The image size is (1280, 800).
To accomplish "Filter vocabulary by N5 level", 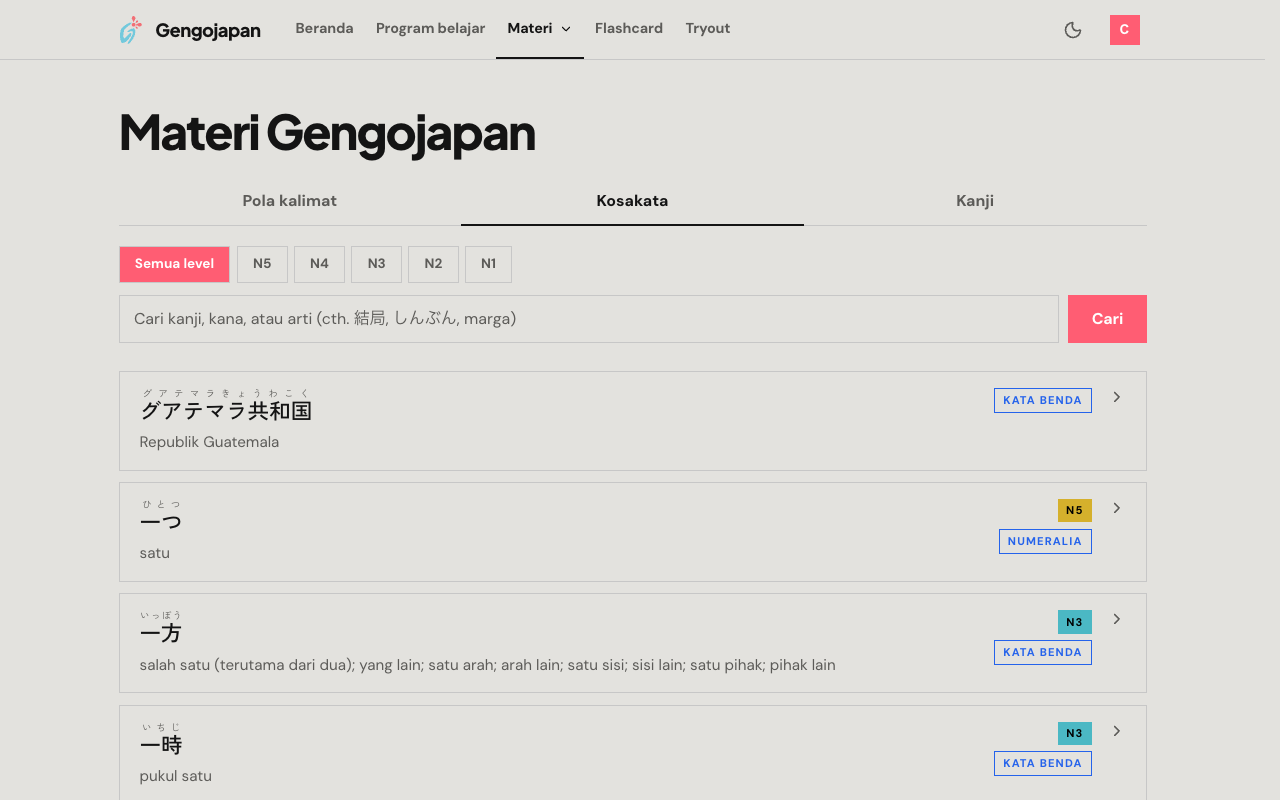I will (262, 264).
